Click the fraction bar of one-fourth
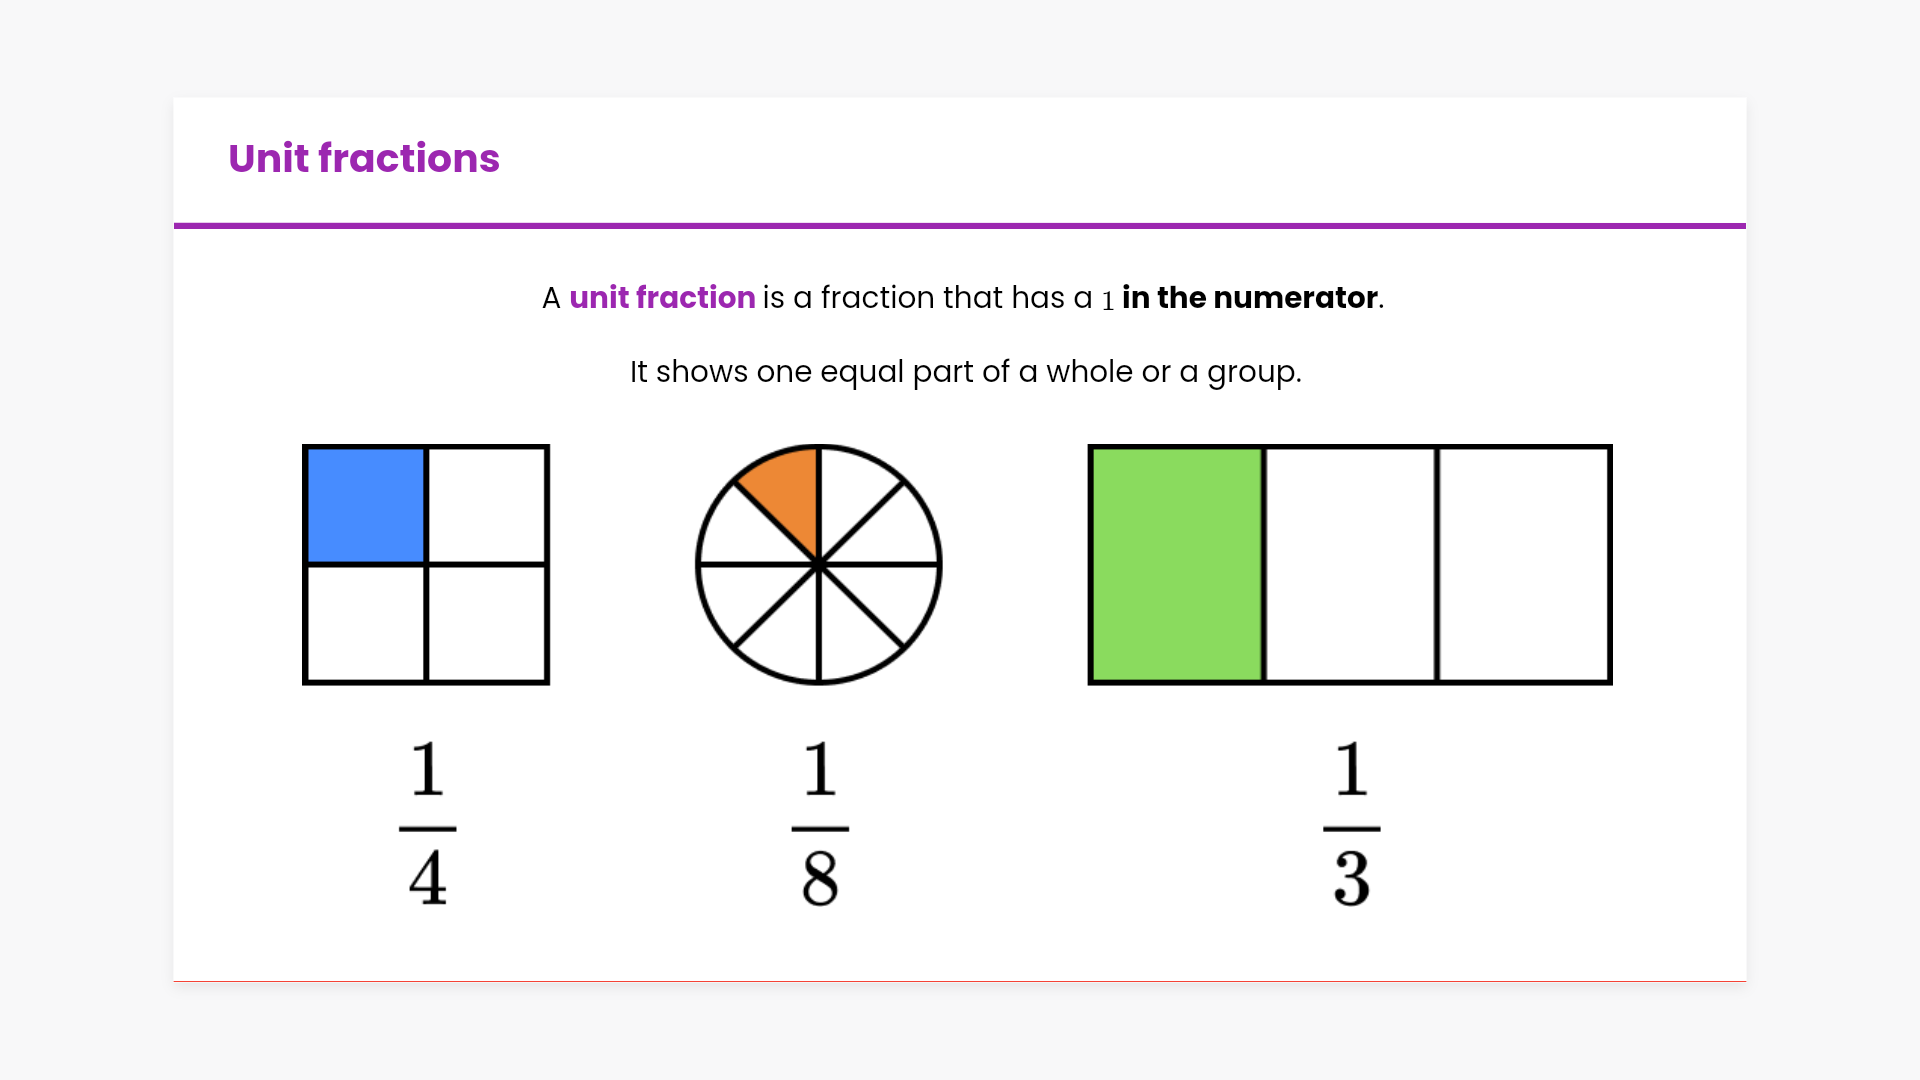This screenshot has height=1080, width=1920. (428, 829)
